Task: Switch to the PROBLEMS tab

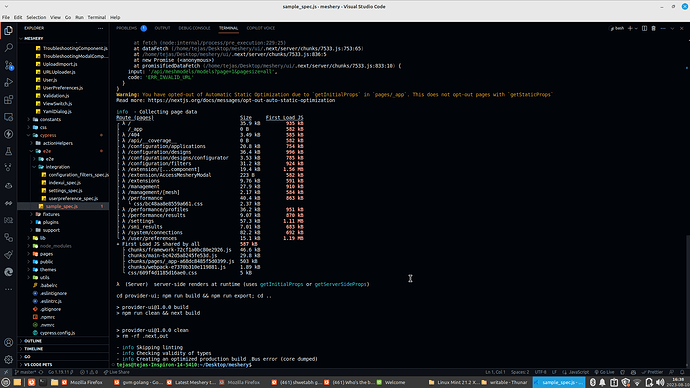Action: pyautogui.click(x=127, y=28)
